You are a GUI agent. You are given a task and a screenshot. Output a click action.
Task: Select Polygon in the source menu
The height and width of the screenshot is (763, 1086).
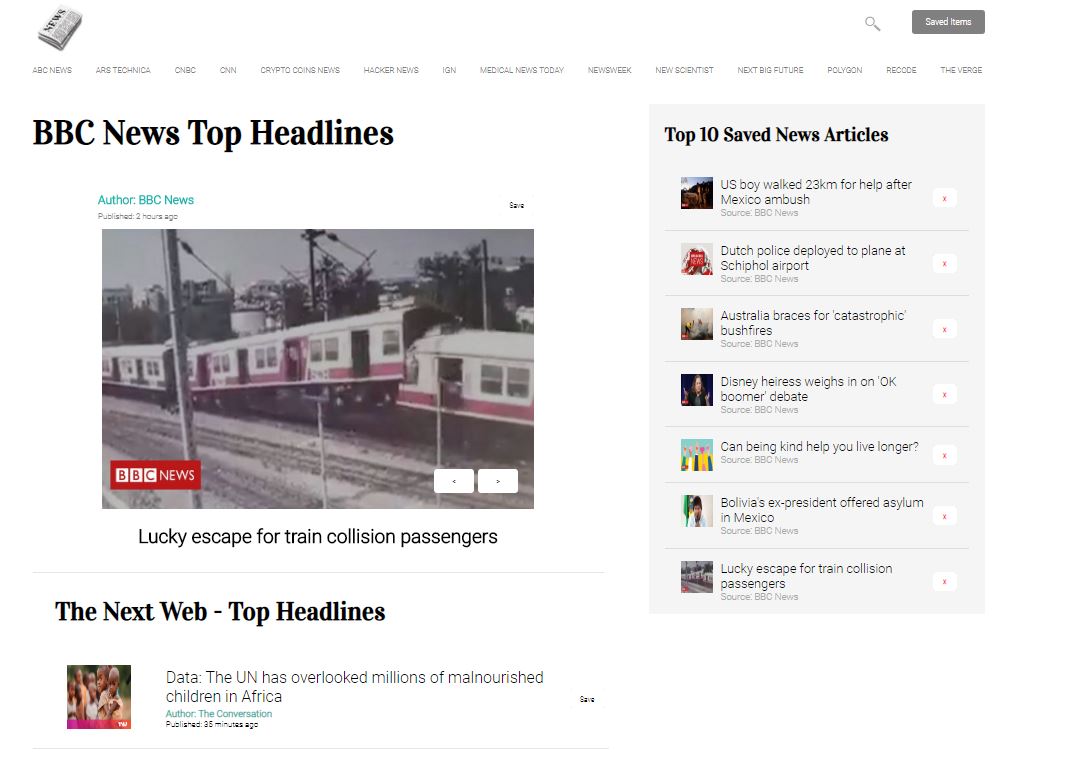point(844,70)
